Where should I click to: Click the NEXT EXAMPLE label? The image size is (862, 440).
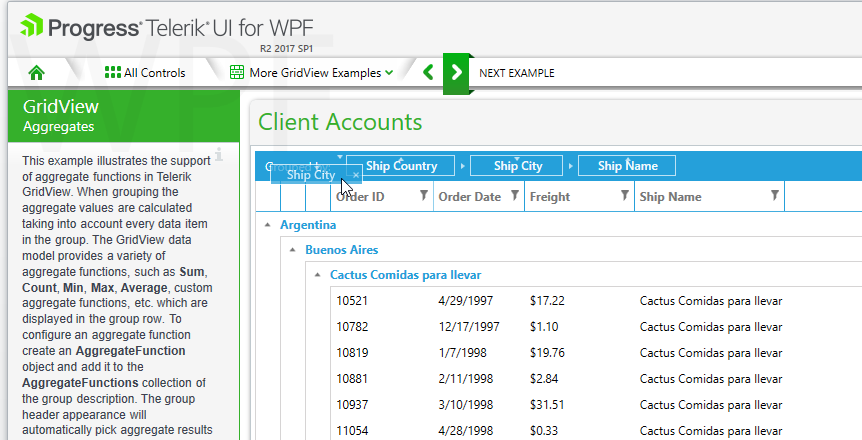pyautogui.click(x=516, y=73)
